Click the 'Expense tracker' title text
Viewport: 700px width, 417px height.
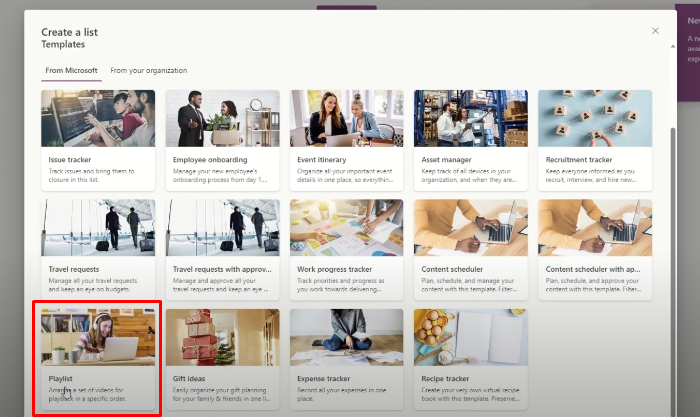pyautogui.click(x=323, y=379)
